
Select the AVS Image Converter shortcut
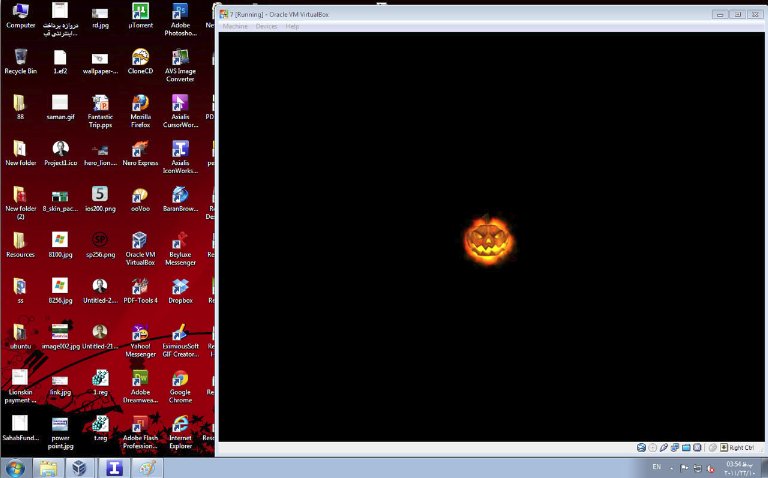(x=180, y=66)
